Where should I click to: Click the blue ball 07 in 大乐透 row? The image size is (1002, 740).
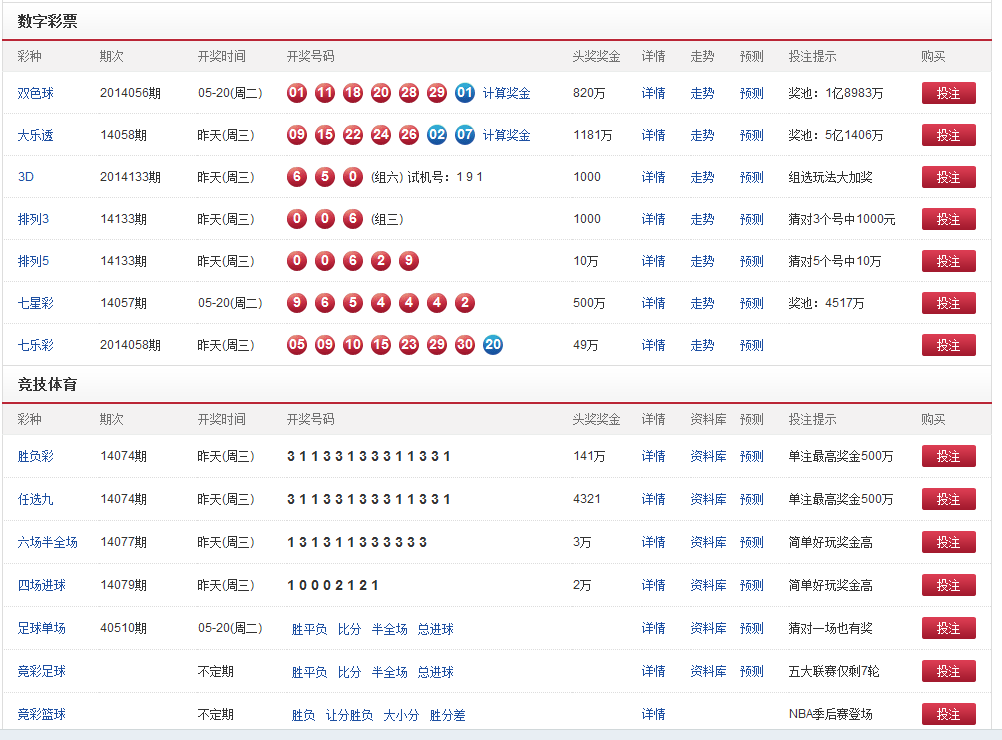tap(465, 134)
